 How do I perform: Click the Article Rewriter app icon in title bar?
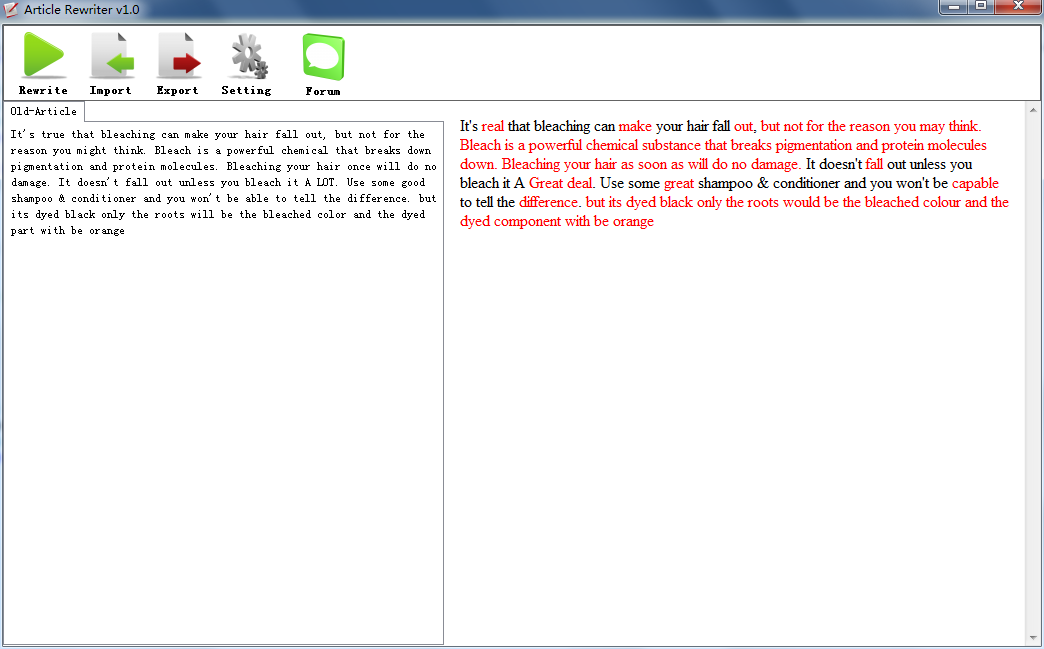[12, 10]
